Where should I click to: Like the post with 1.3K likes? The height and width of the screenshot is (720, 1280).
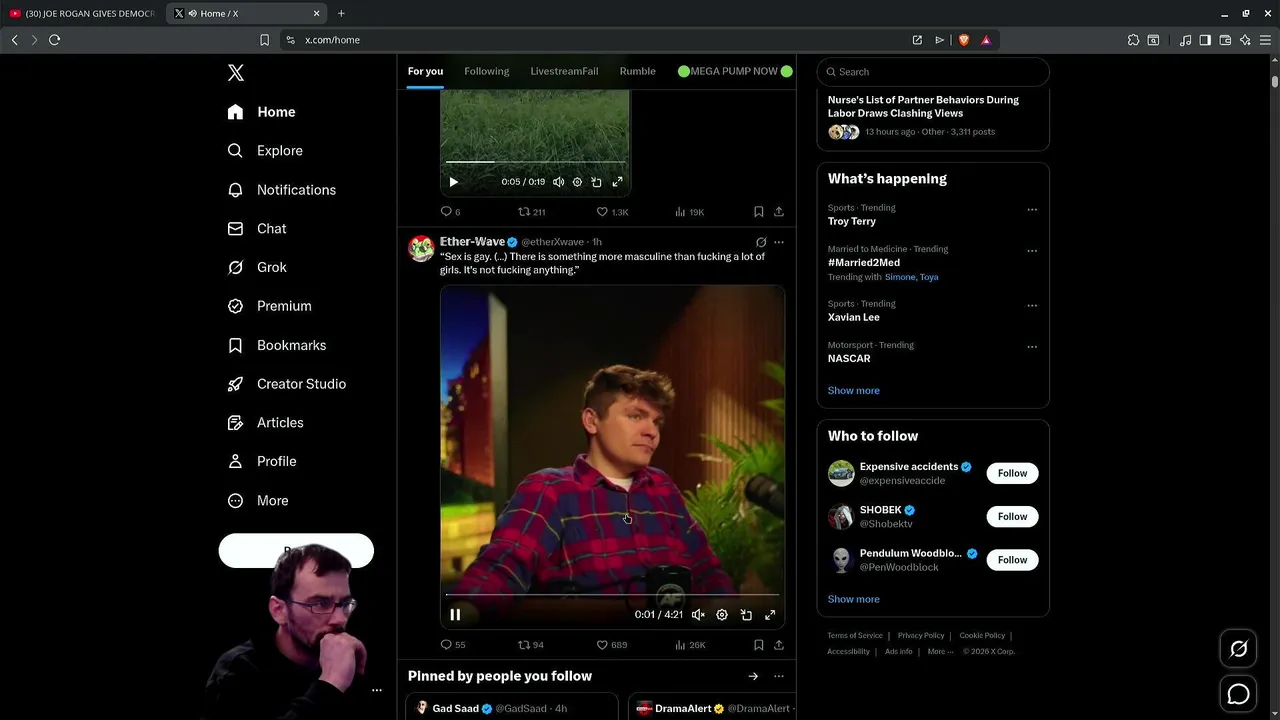tap(612, 212)
